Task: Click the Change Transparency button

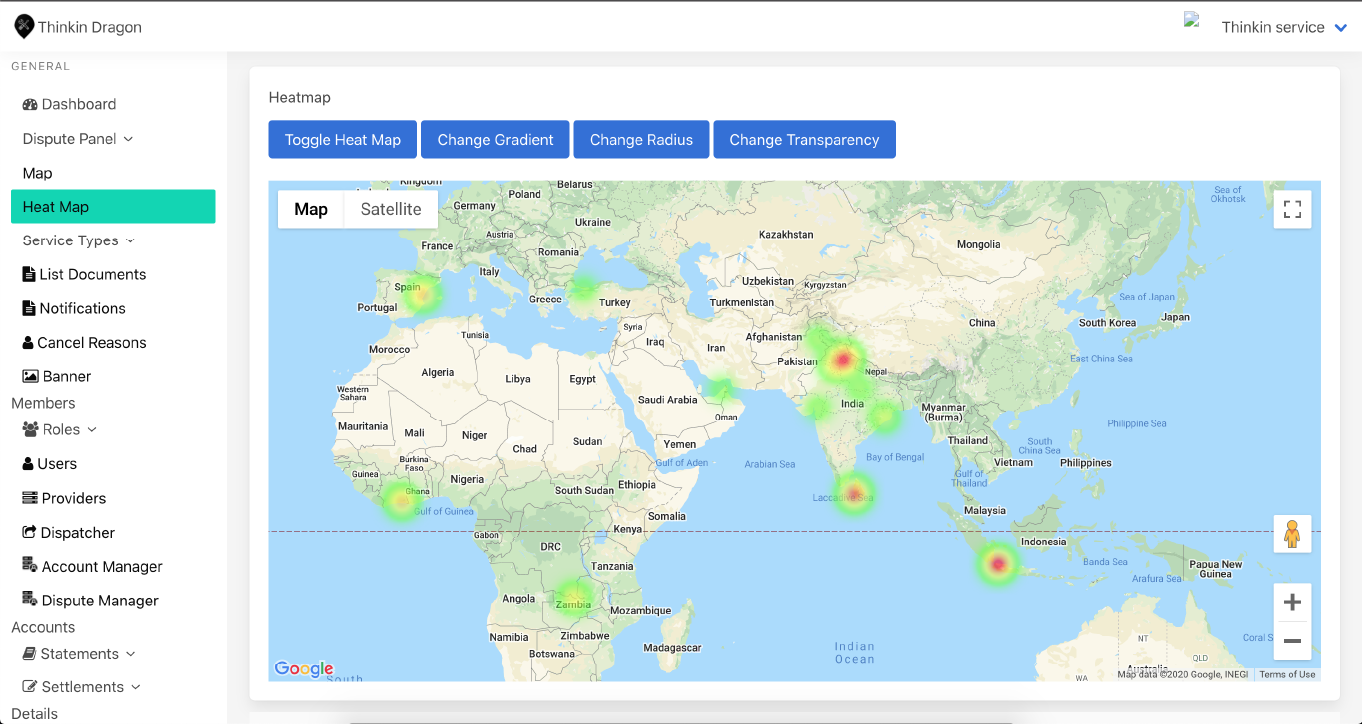Action: [804, 140]
